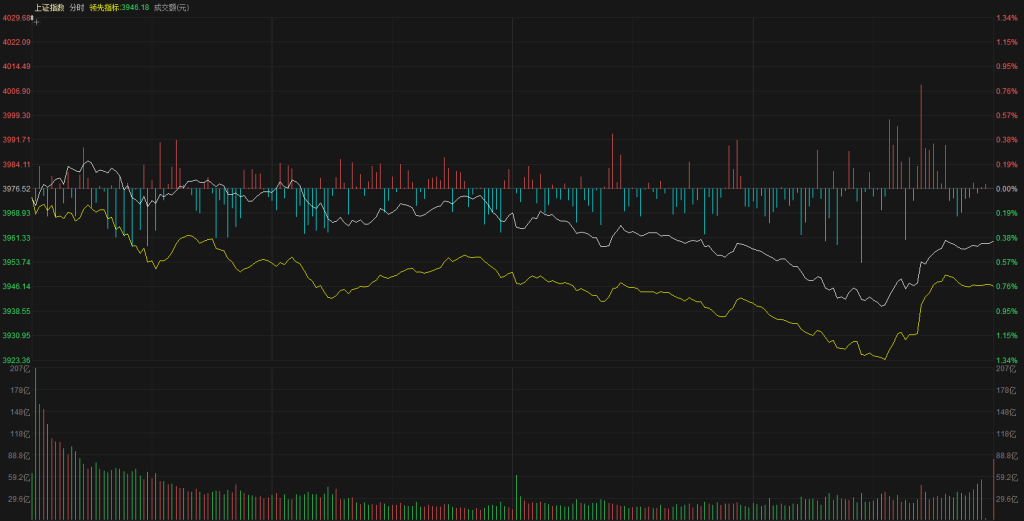Click the 29.6亿 volume label on right axis
Image resolution: width=1024 pixels, height=521 pixels.
tap(1005, 498)
